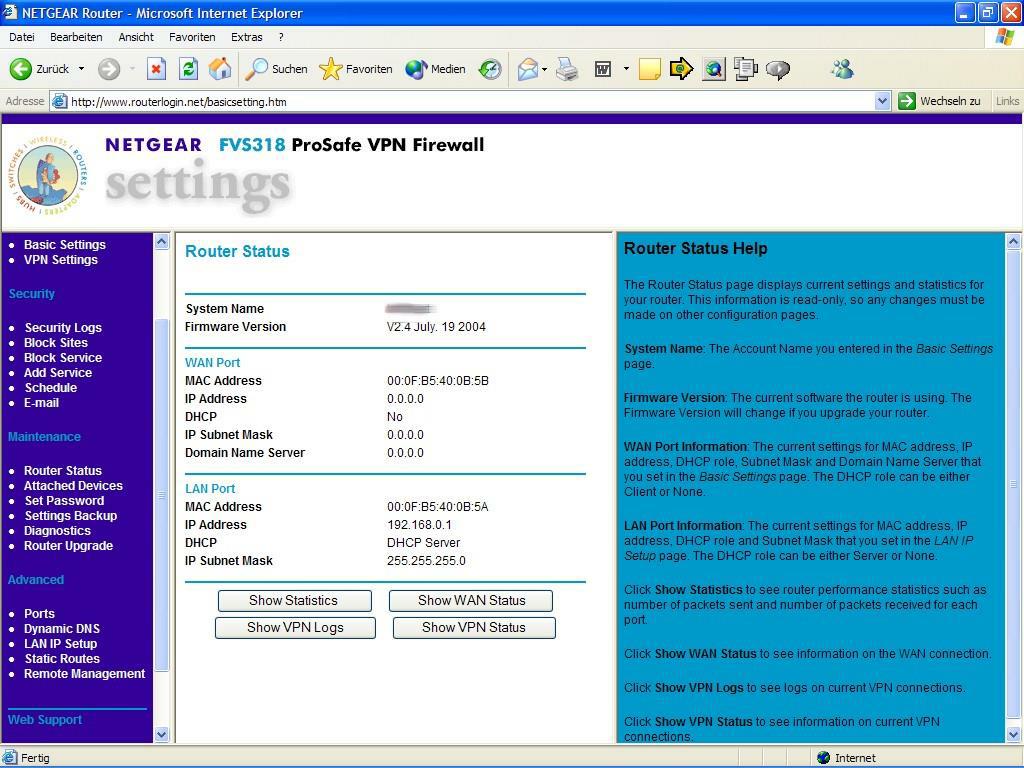Open the Favoriten menu

192,37
